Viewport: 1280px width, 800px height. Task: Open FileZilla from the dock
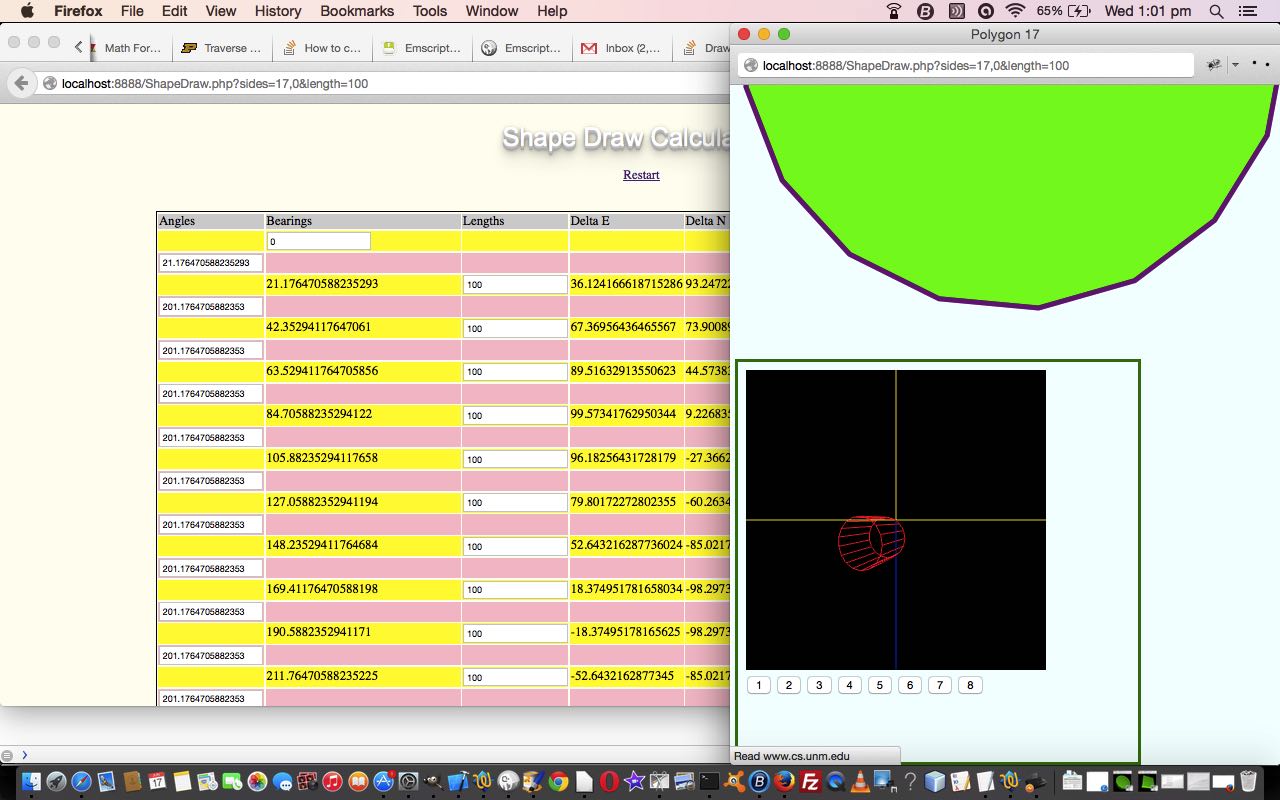tap(811, 782)
